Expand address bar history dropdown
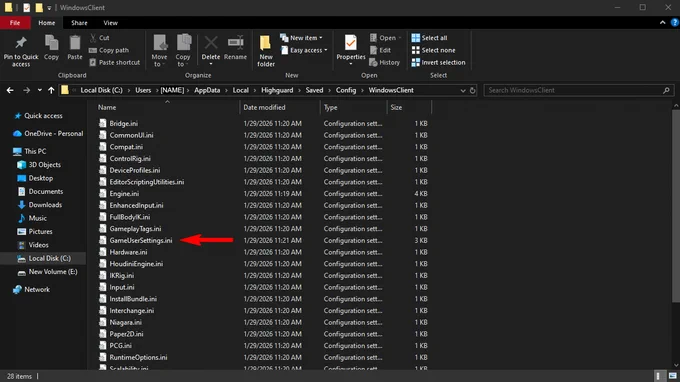680x382 pixels. tap(463, 90)
